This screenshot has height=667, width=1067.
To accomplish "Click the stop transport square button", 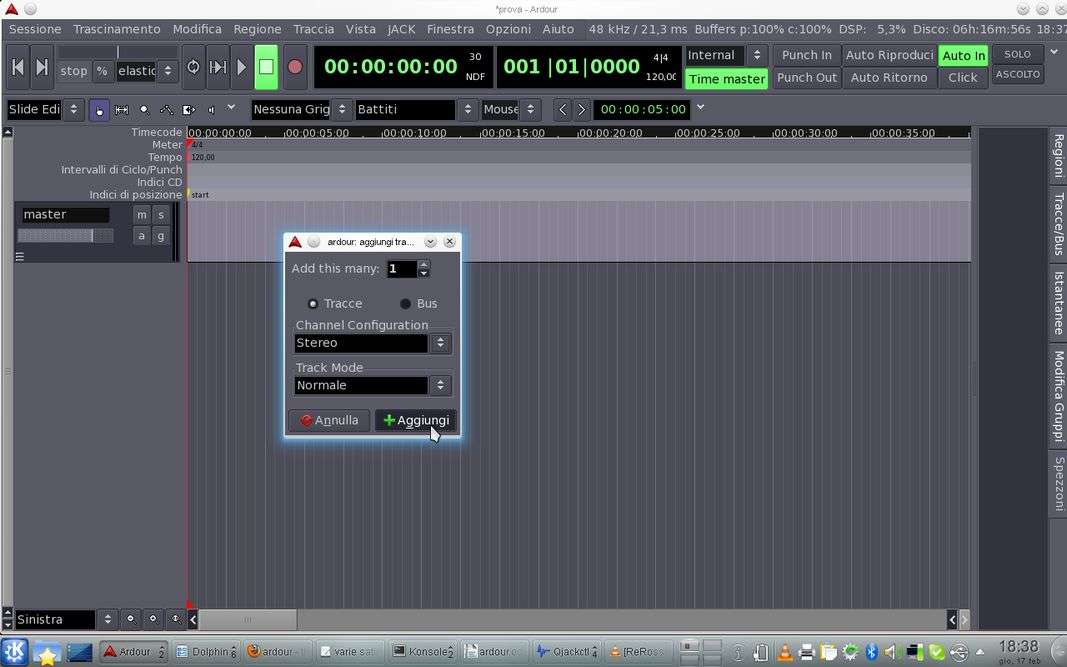I will click(266, 67).
